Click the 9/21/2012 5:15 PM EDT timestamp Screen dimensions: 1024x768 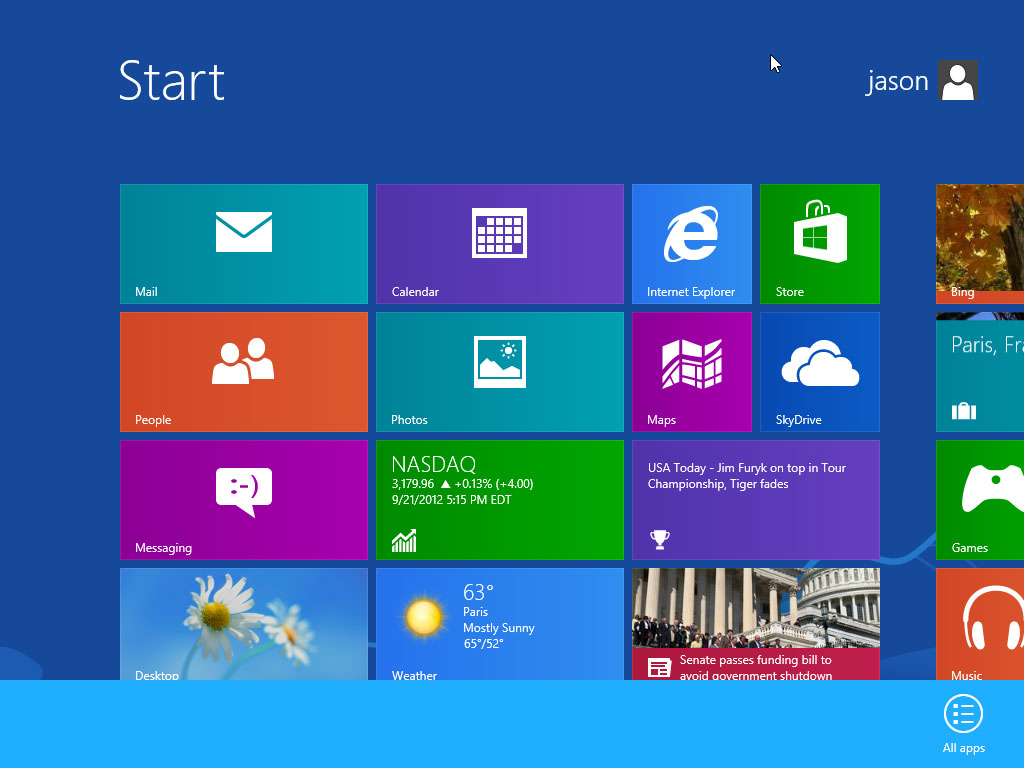point(451,500)
